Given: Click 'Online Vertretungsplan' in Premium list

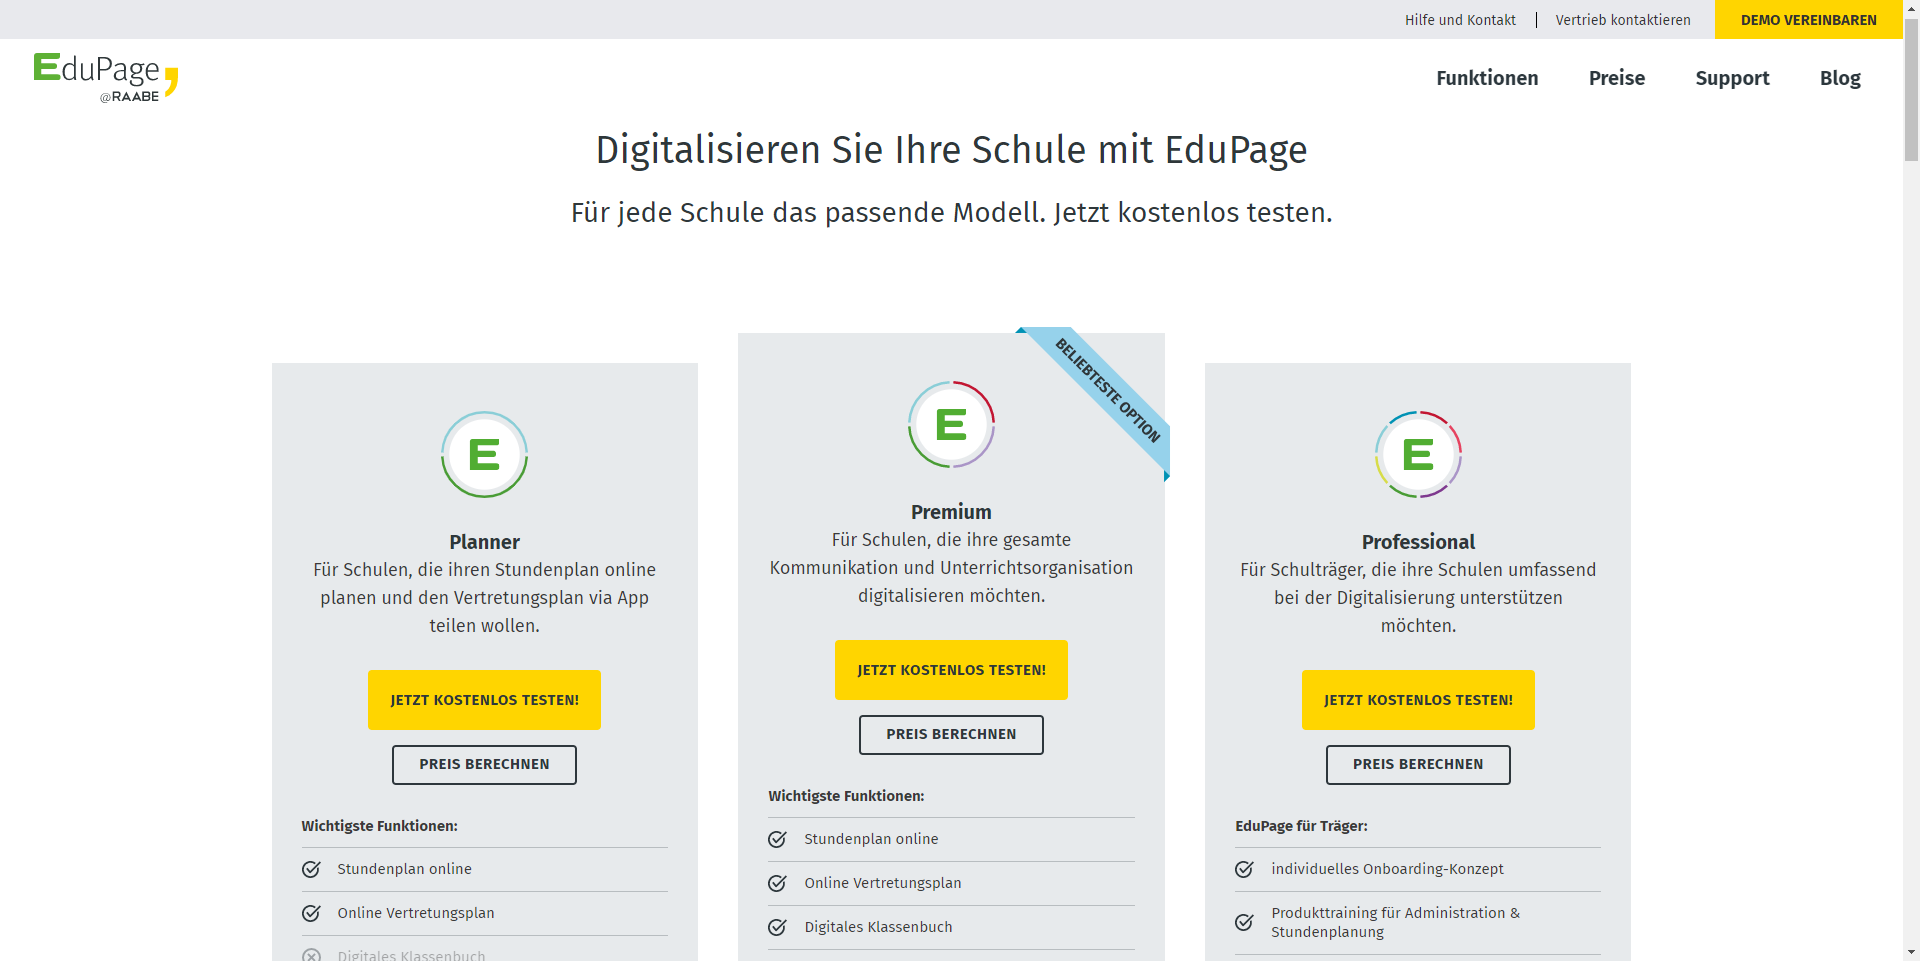Looking at the screenshot, I should [x=883, y=883].
